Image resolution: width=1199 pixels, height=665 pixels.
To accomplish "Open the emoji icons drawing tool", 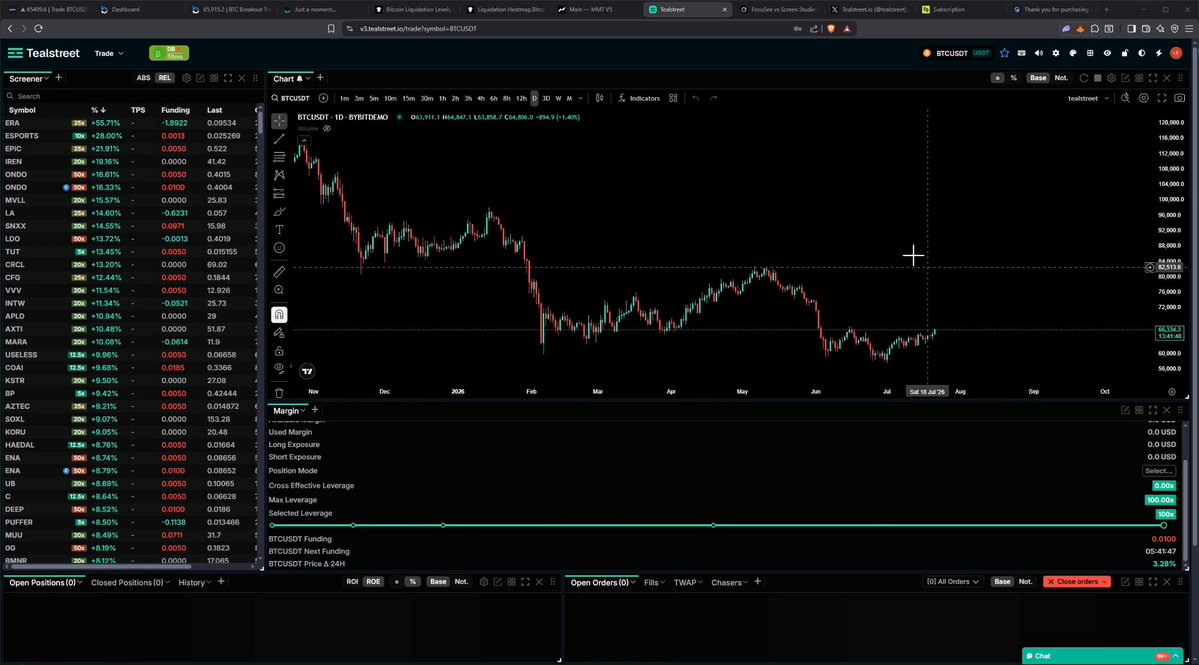I will [x=279, y=248].
